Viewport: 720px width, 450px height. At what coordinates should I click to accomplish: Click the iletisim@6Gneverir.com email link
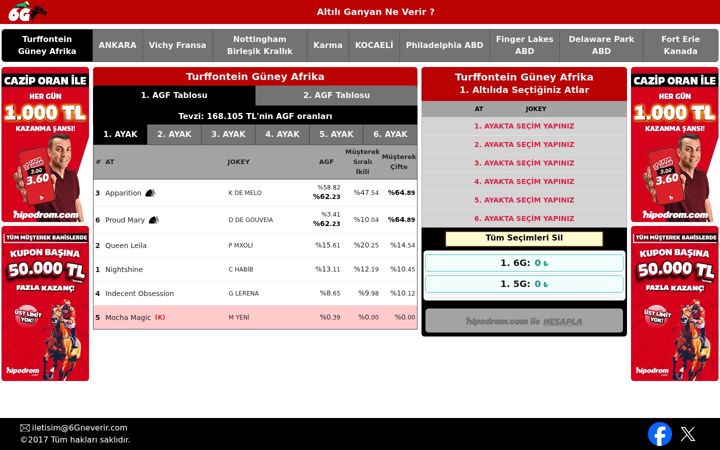coord(79,428)
